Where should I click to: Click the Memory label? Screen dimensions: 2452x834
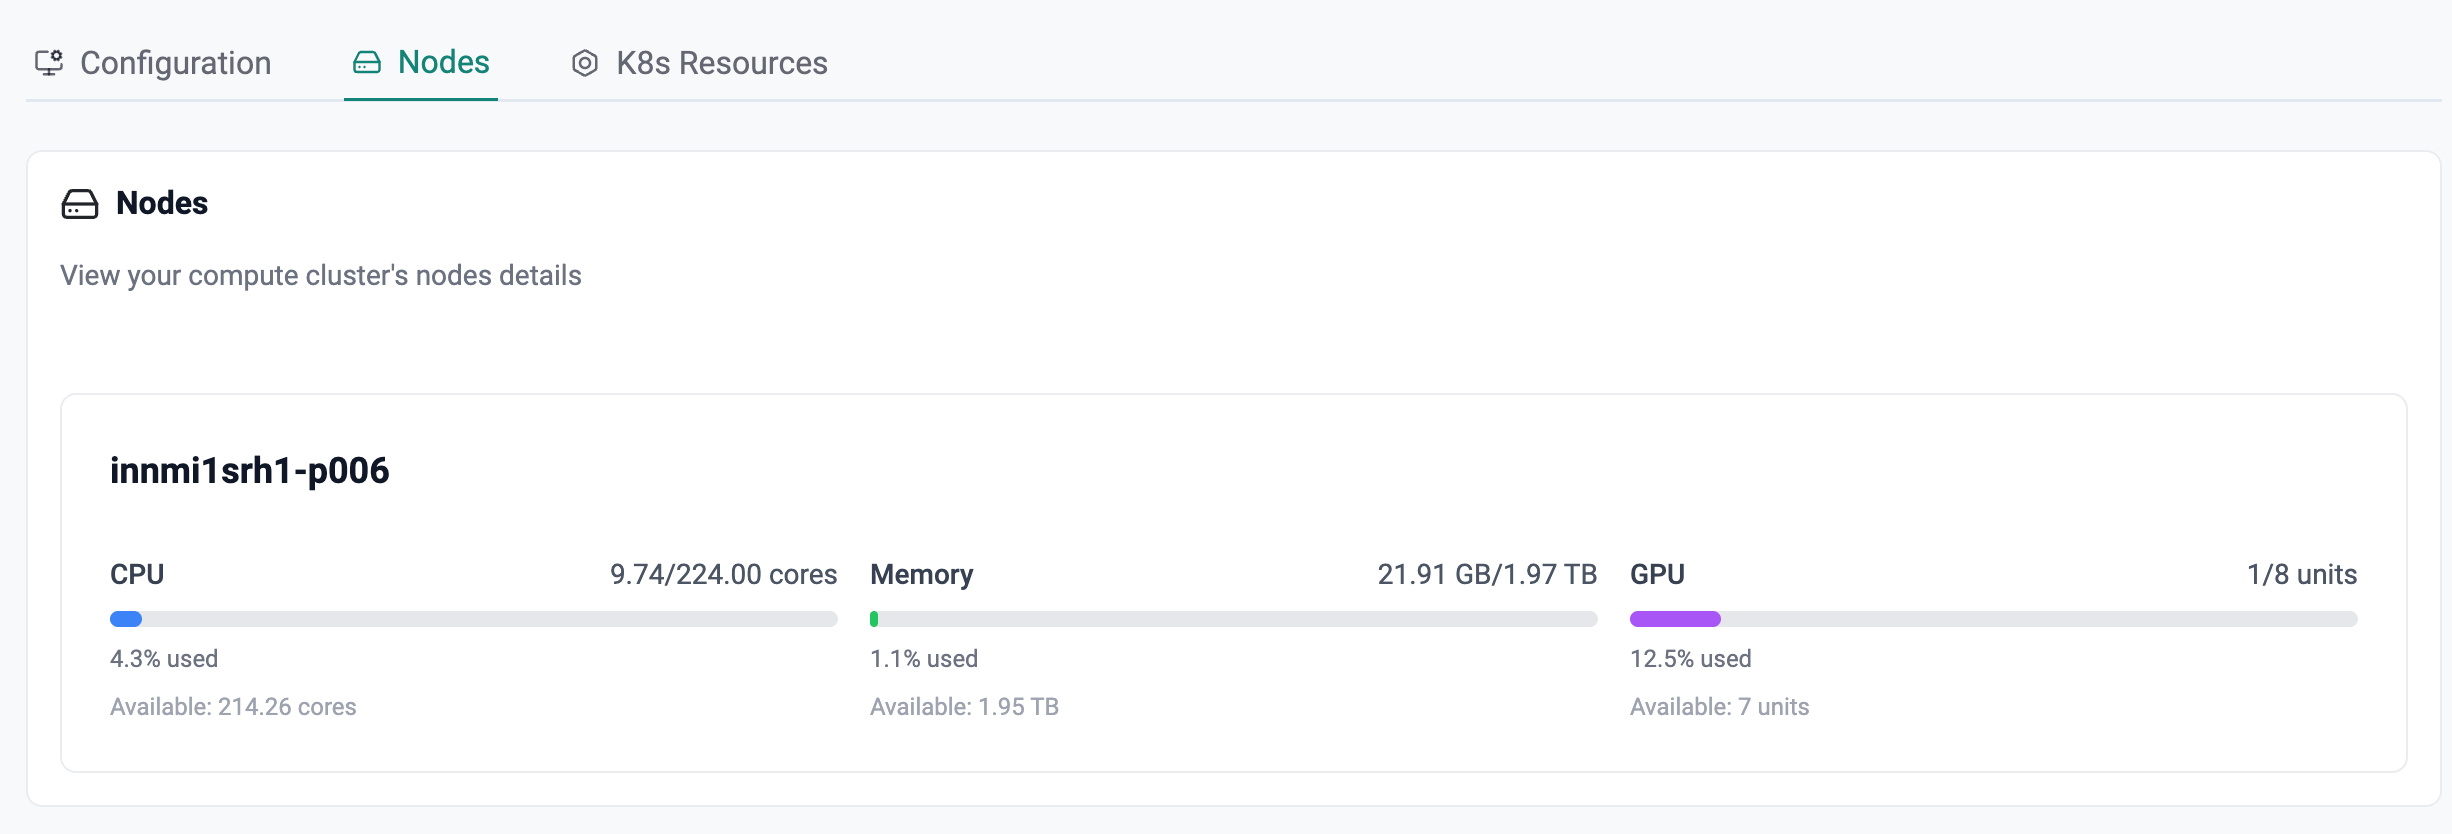pos(921,575)
